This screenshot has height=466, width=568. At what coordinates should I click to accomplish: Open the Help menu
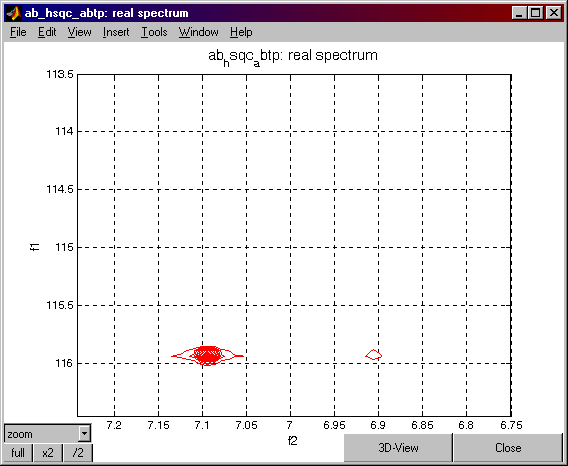(x=241, y=32)
